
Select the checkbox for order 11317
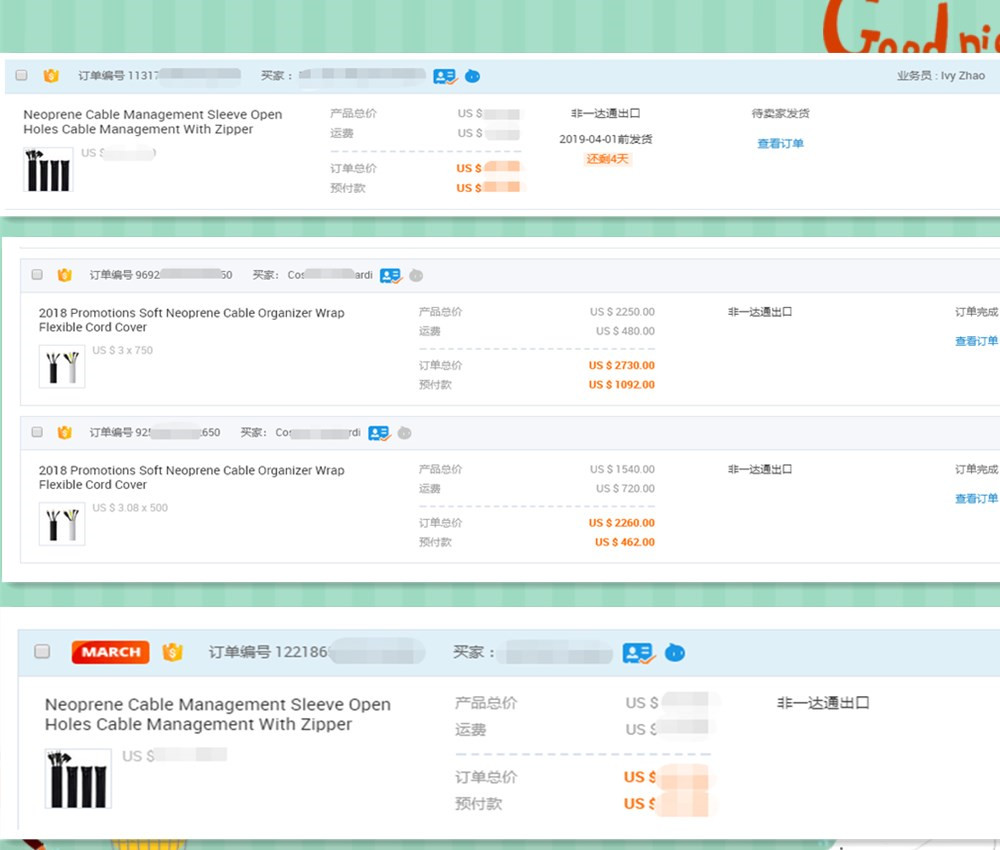pos(21,76)
